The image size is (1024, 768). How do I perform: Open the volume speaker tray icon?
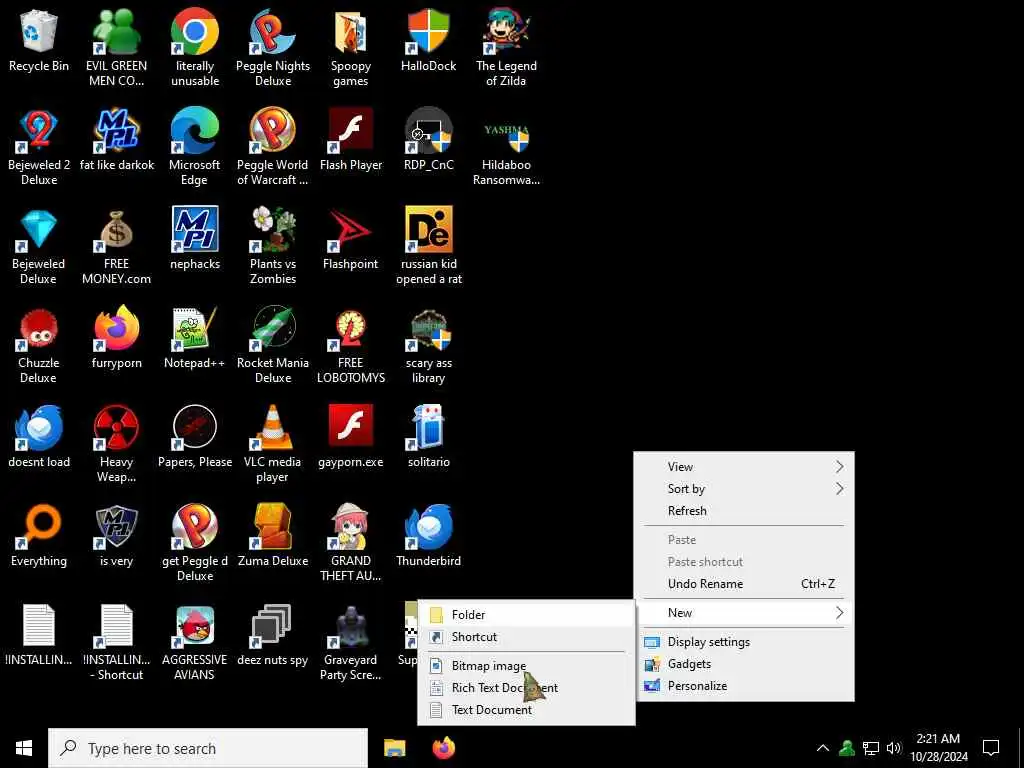coord(894,748)
